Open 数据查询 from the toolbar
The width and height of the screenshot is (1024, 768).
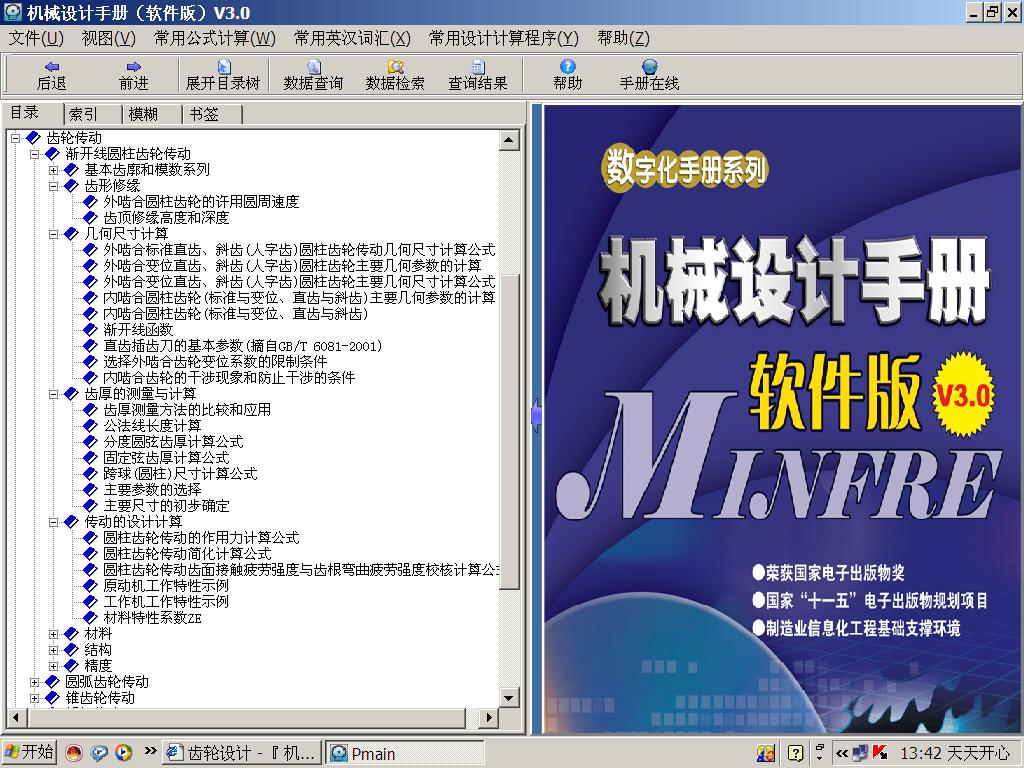coord(313,75)
